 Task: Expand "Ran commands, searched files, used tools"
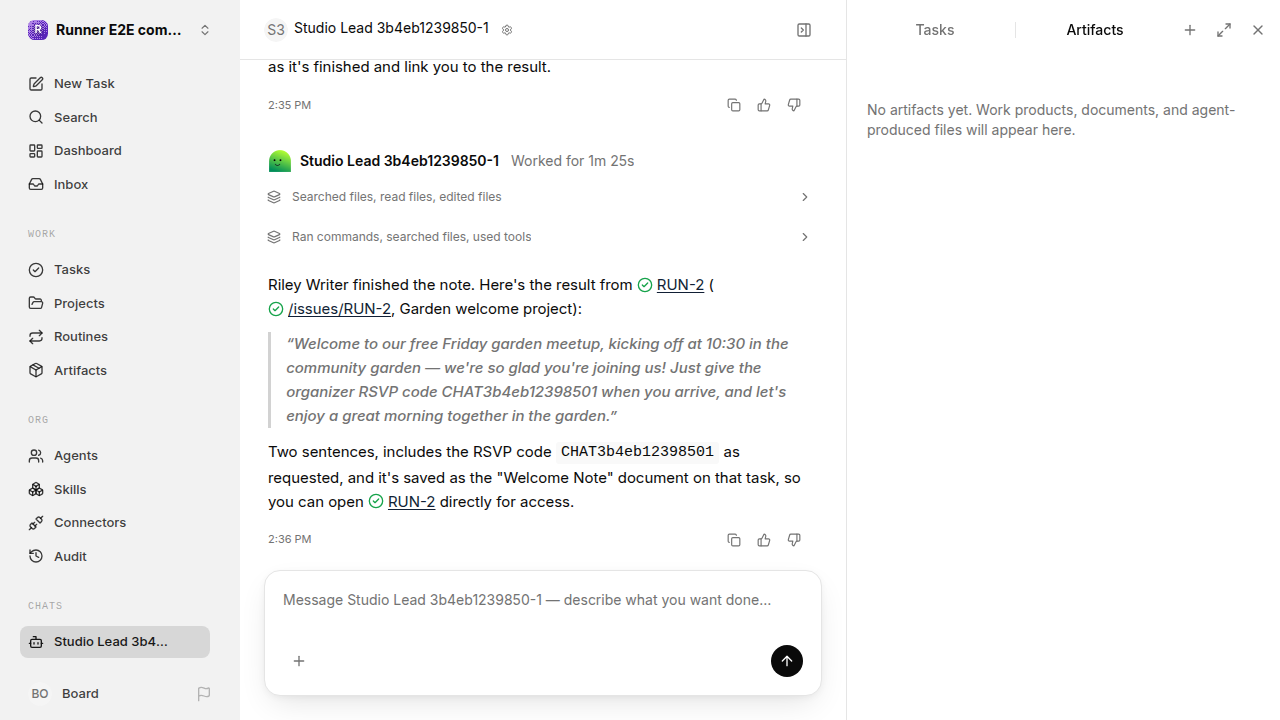[539, 237]
